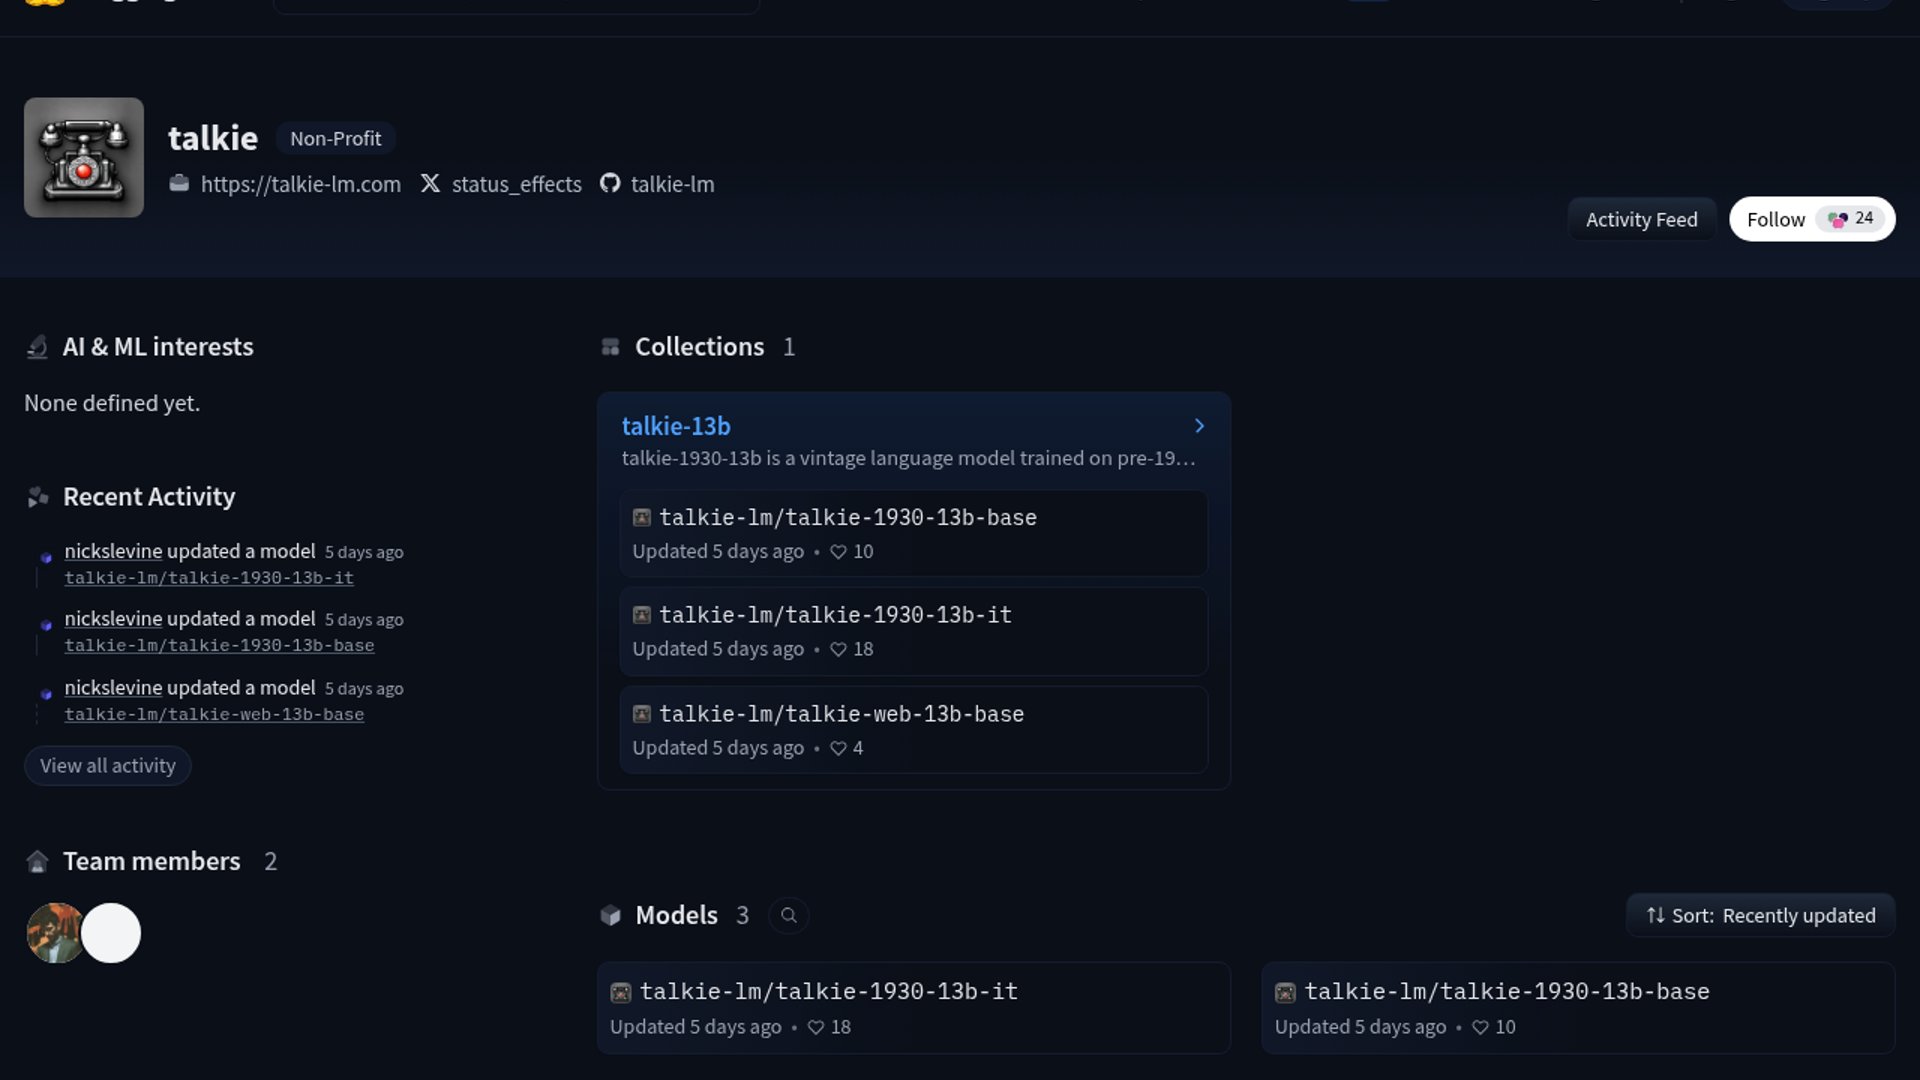Screen dimensions: 1920x1080
Task: Click the talkie rotary phone avatar
Action: point(84,157)
